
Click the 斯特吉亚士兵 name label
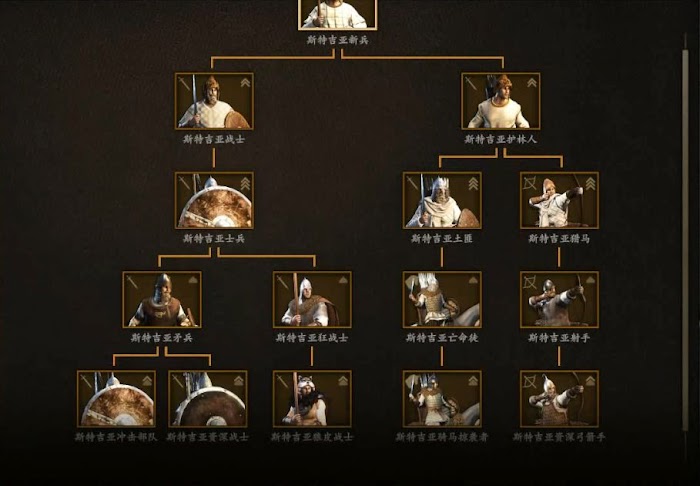point(214,239)
